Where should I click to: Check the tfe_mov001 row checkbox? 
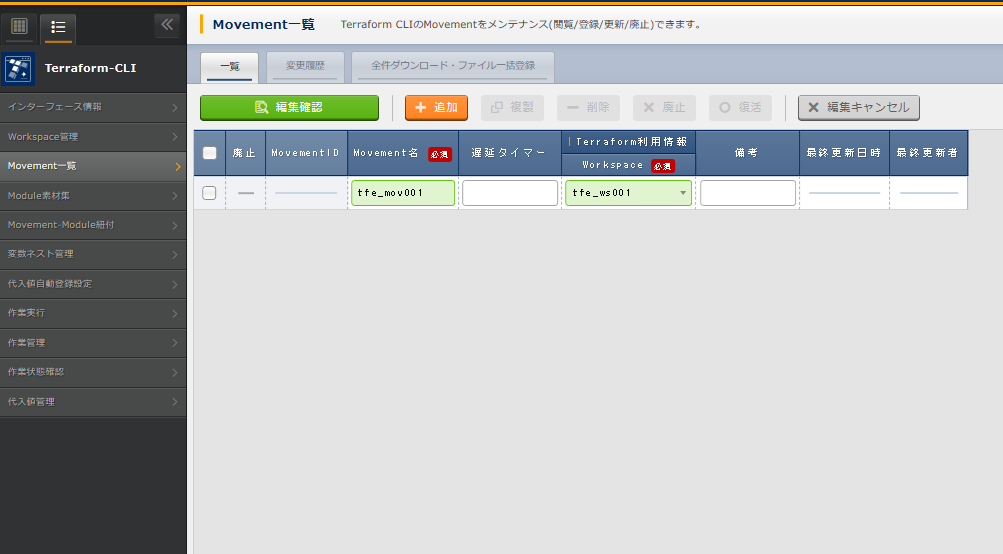coord(209,193)
